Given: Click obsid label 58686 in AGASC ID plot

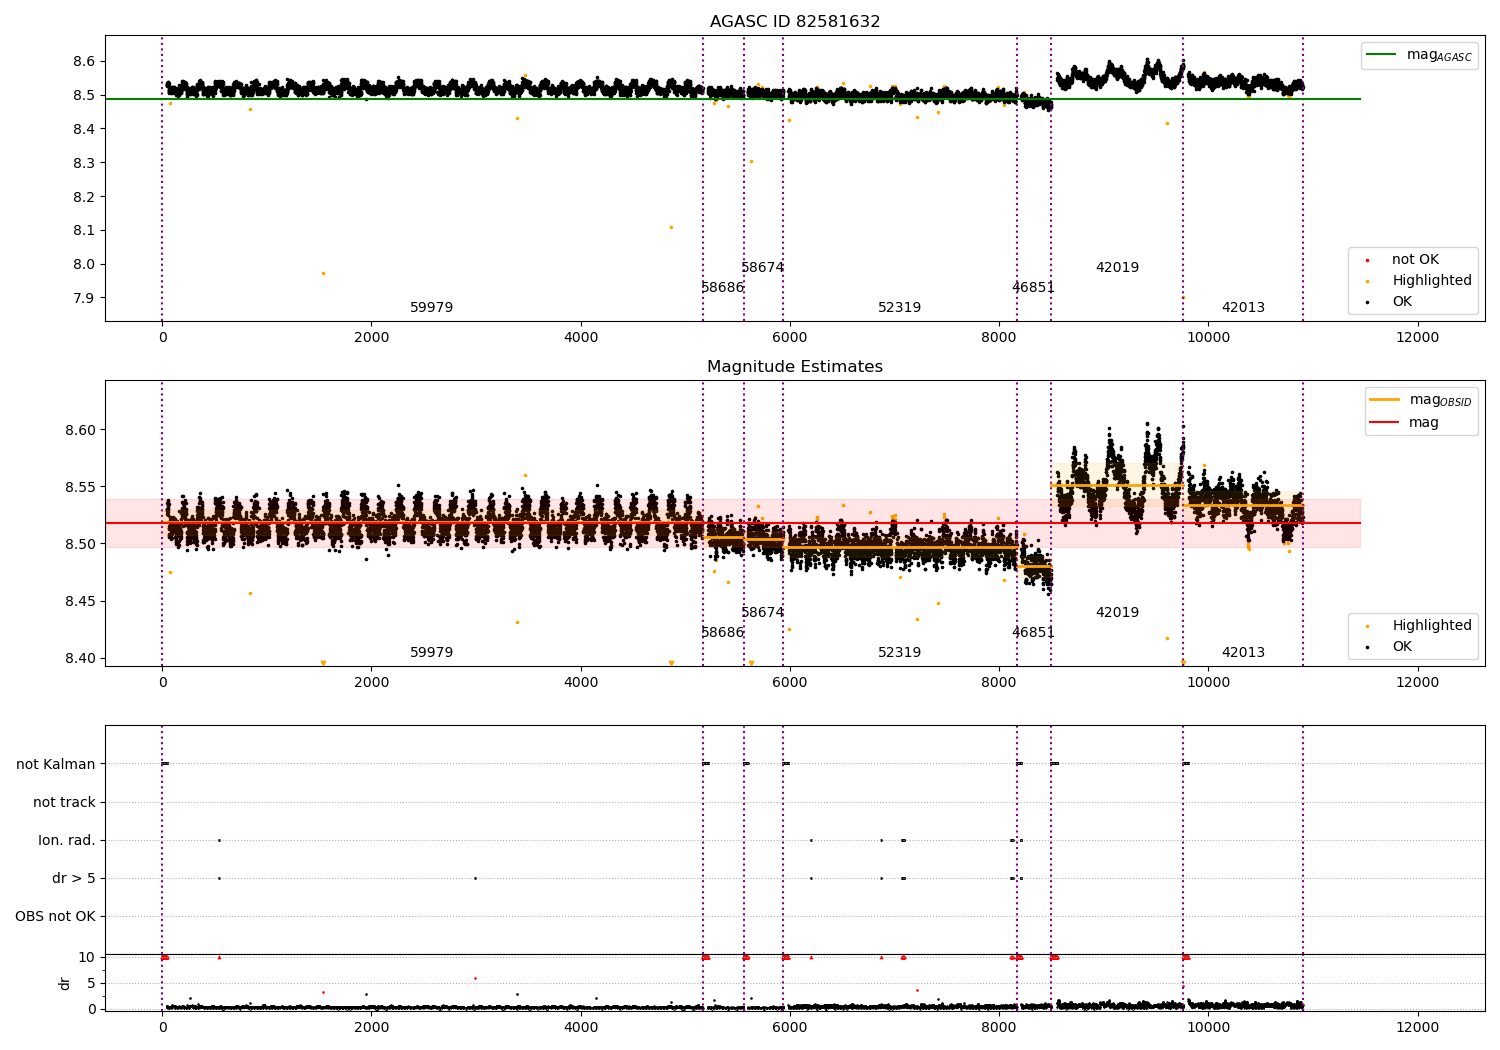Looking at the screenshot, I should click(x=722, y=288).
